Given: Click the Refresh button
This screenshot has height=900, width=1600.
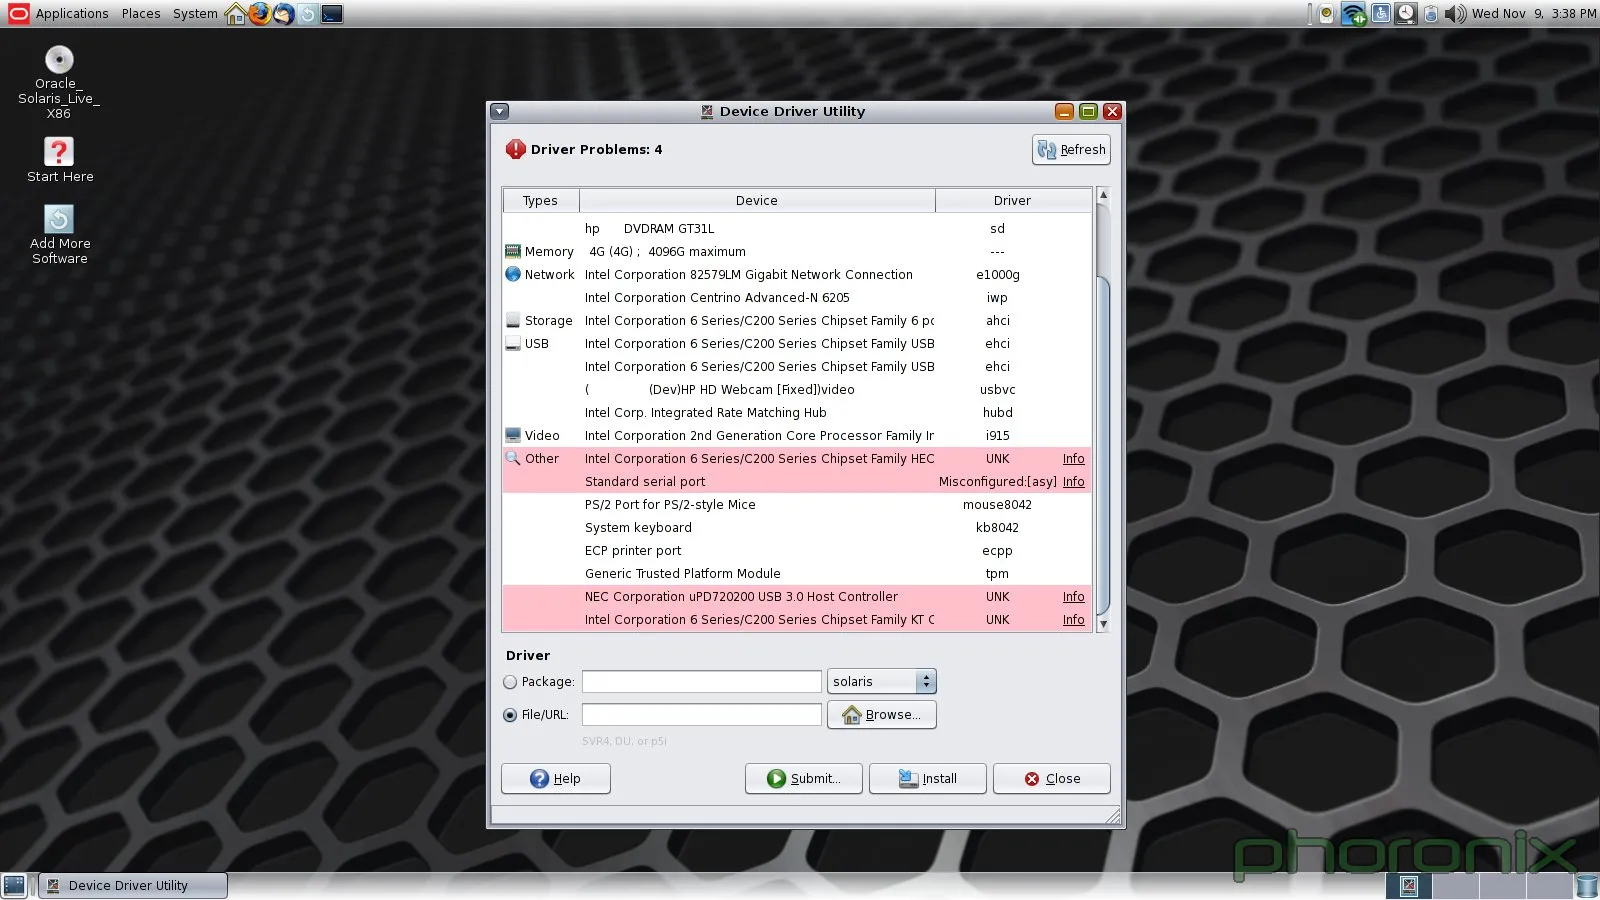Looking at the screenshot, I should coord(1071,150).
